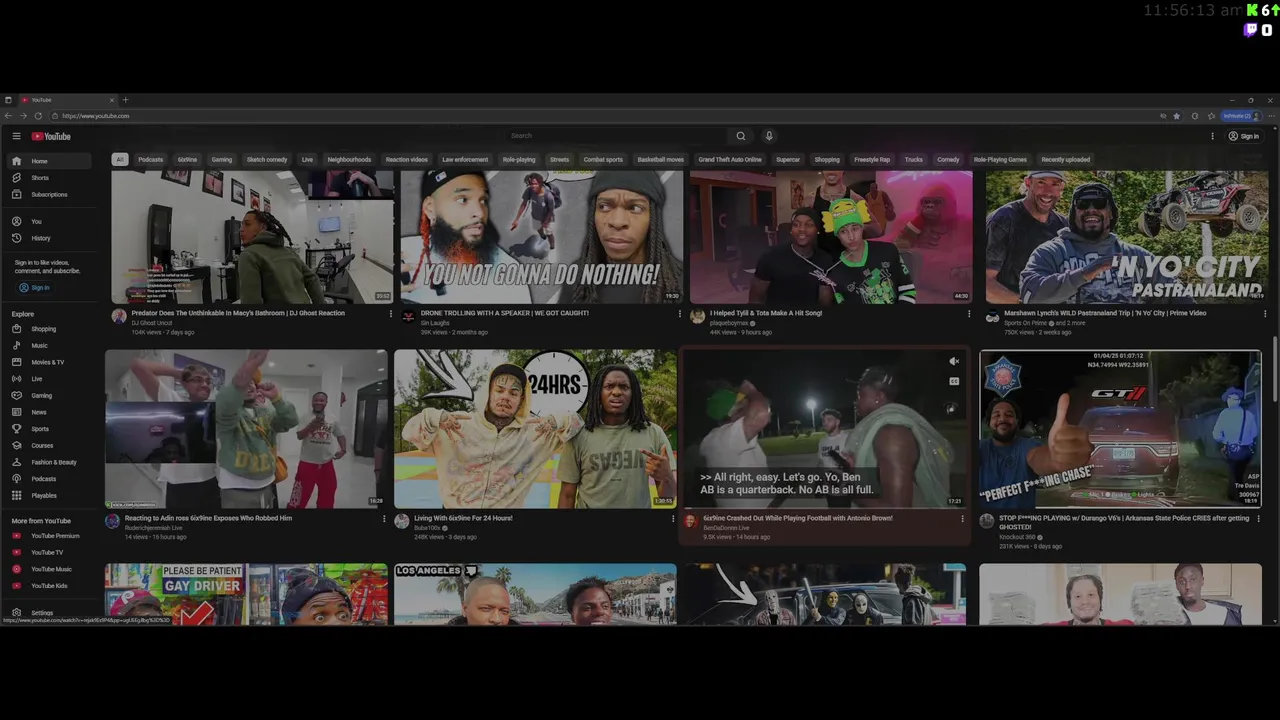Open options for Predator Macy's Bathroom video
The width and height of the screenshot is (1280, 720).
tap(391, 314)
